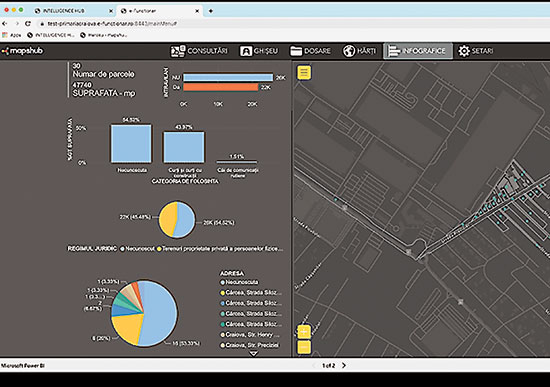Image resolution: width=550 pixels, height=387 pixels.
Task: Close the e-Functionar tab
Action: click(x=197, y=11)
